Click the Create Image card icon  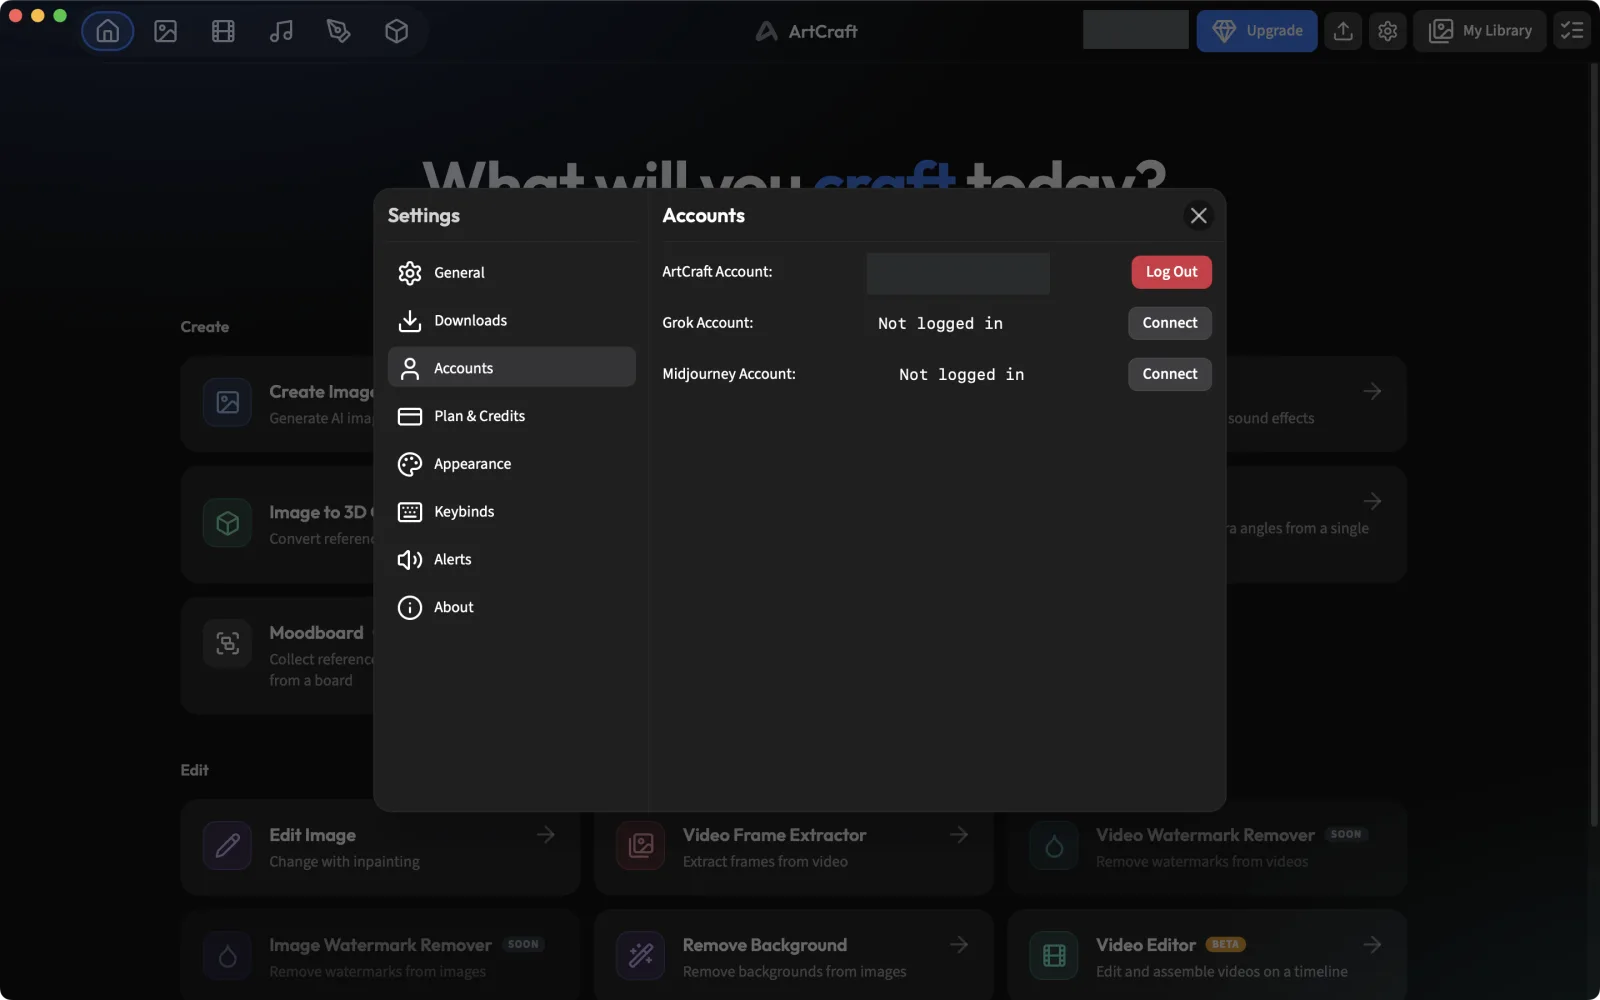tap(227, 402)
